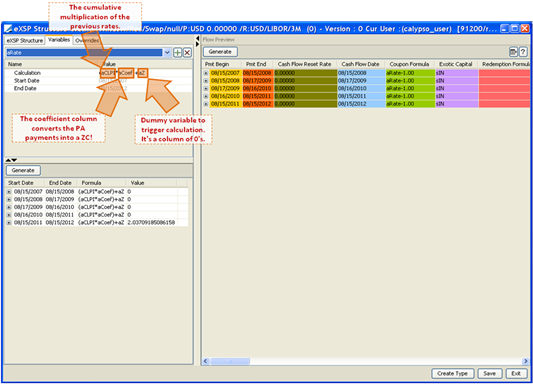The image size is (533, 384).
Task: Expand variable row starting 08/15/2008
Action: click(x=9, y=199)
